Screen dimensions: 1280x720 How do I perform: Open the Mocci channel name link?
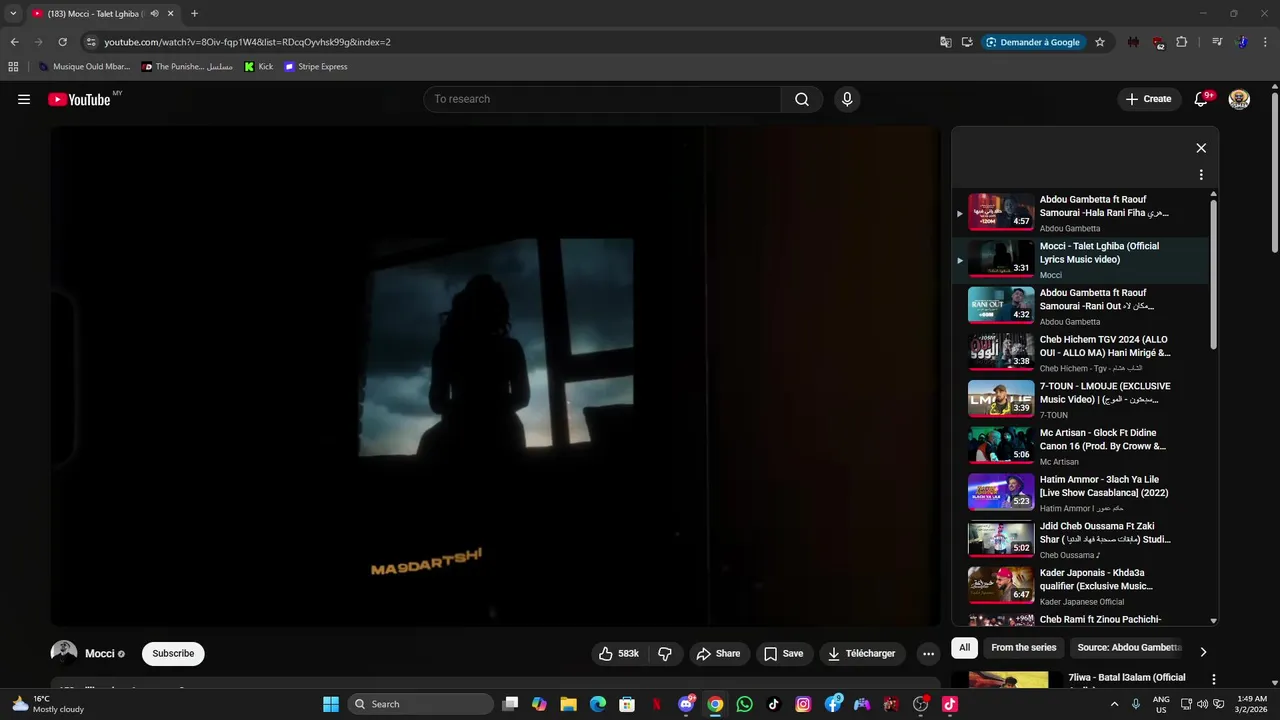(x=99, y=654)
